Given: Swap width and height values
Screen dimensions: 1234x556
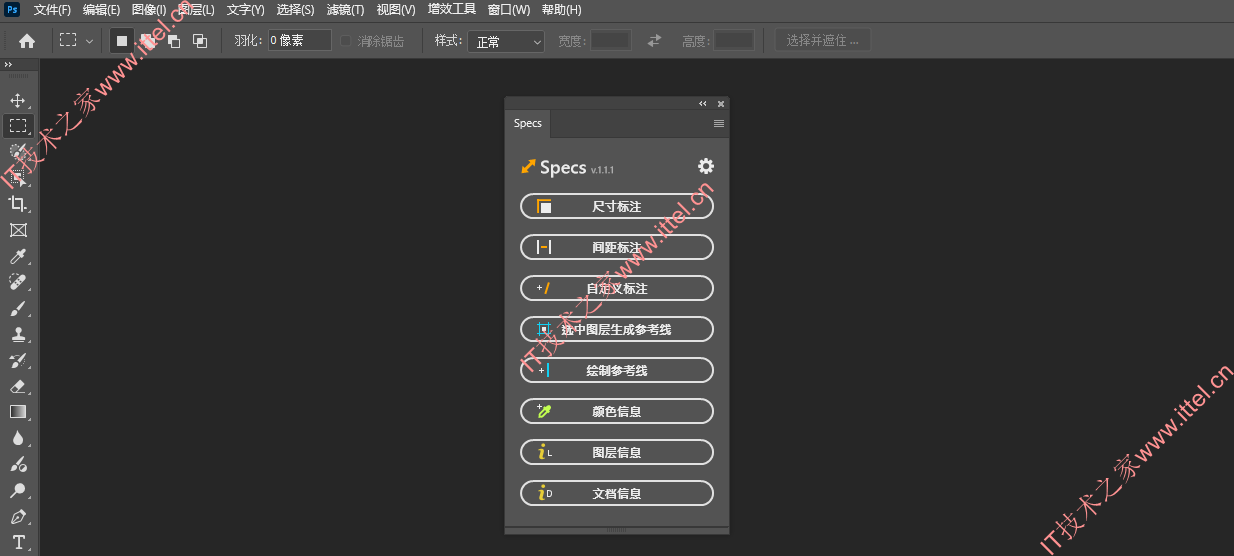Looking at the screenshot, I should point(655,41).
